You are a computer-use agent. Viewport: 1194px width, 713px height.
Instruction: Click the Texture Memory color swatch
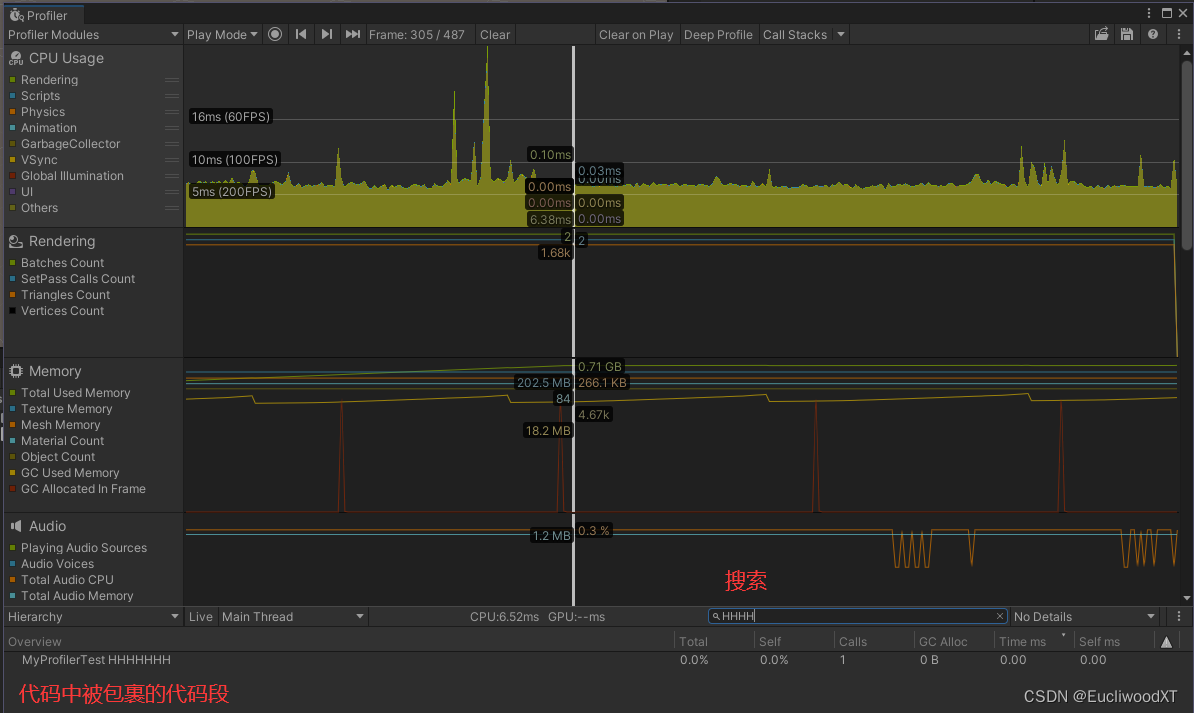click(x=13, y=409)
